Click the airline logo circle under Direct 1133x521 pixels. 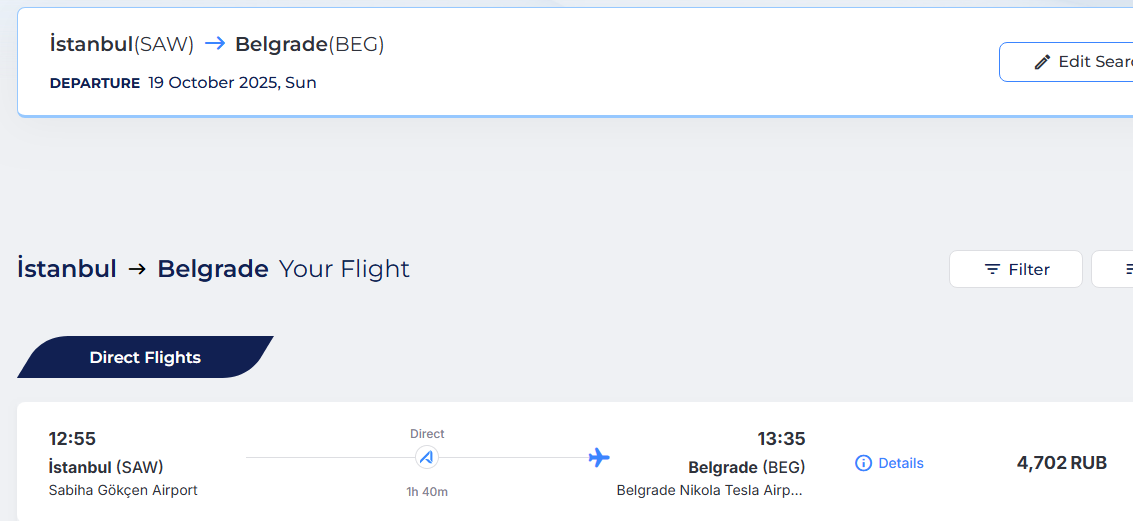tap(427, 457)
